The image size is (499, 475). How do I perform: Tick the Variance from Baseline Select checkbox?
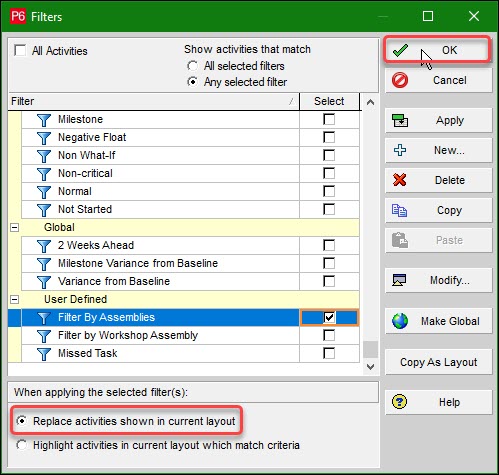coord(329,281)
